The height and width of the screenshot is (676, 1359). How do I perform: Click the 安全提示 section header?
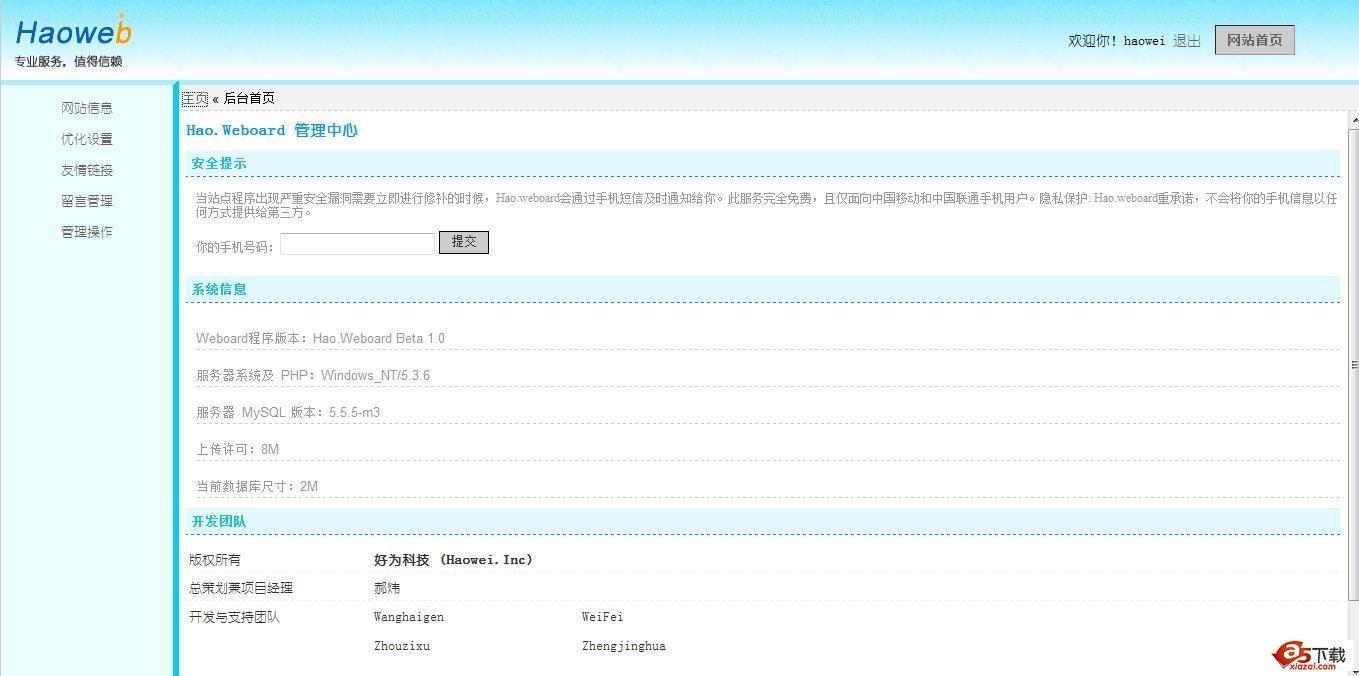(x=219, y=163)
